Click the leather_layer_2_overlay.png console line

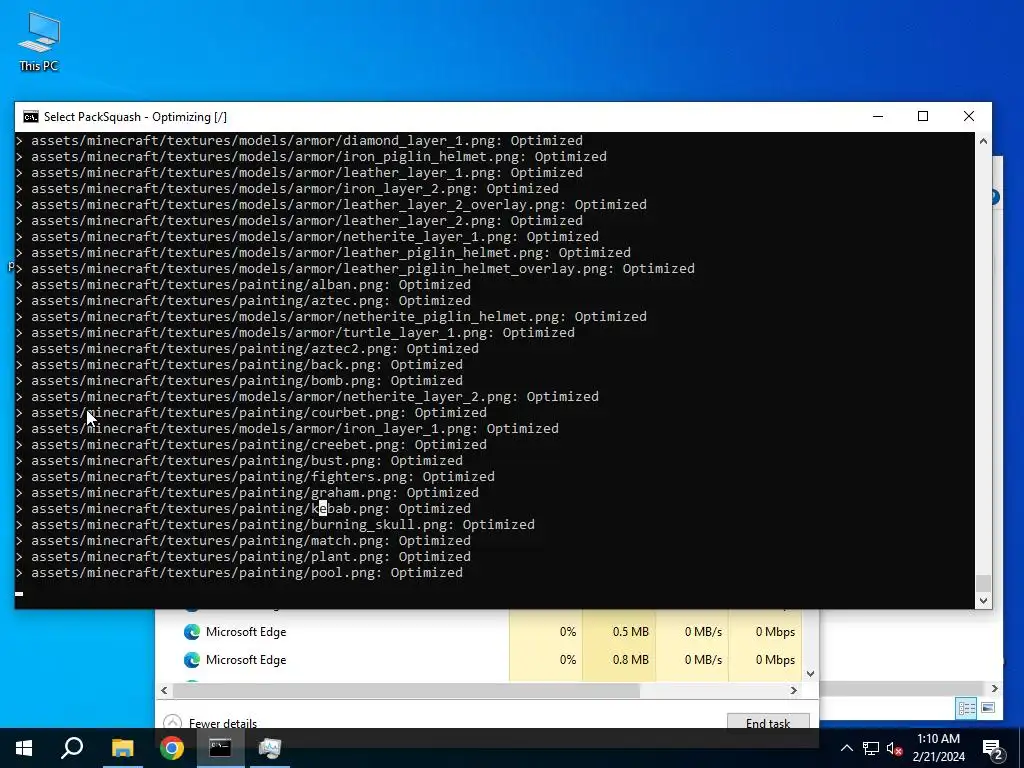tap(332, 204)
